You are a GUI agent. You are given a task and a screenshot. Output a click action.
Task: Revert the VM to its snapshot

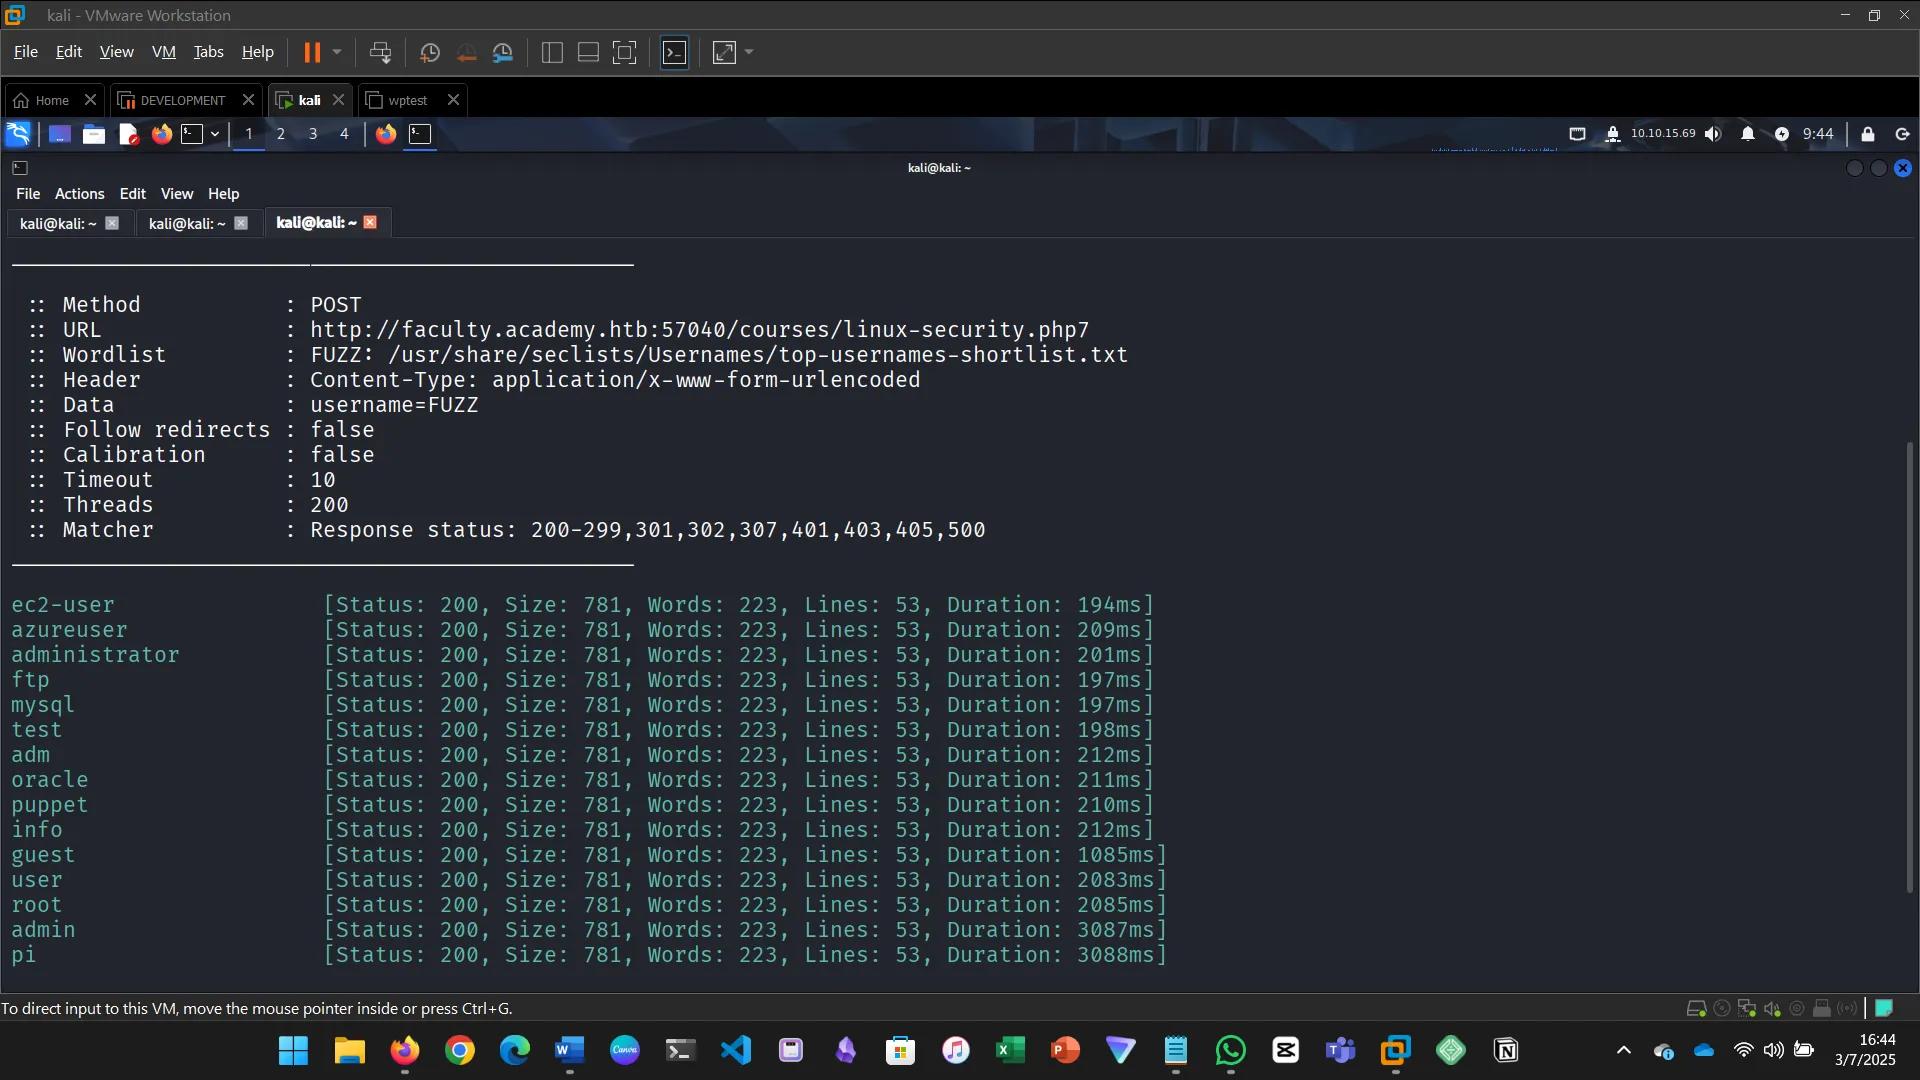click(467, 53)
